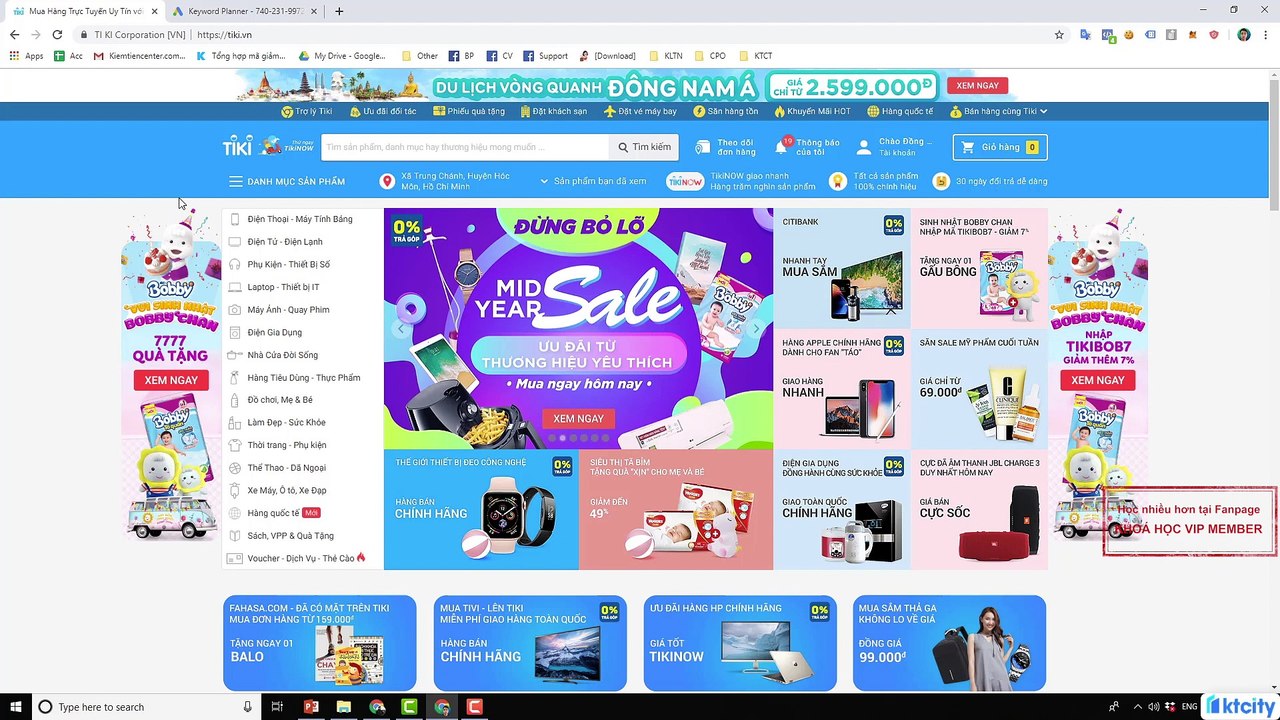1280x720 pixels.
Task: Open the Chrome three-dot menu
Action: (x=1266, y=34)
